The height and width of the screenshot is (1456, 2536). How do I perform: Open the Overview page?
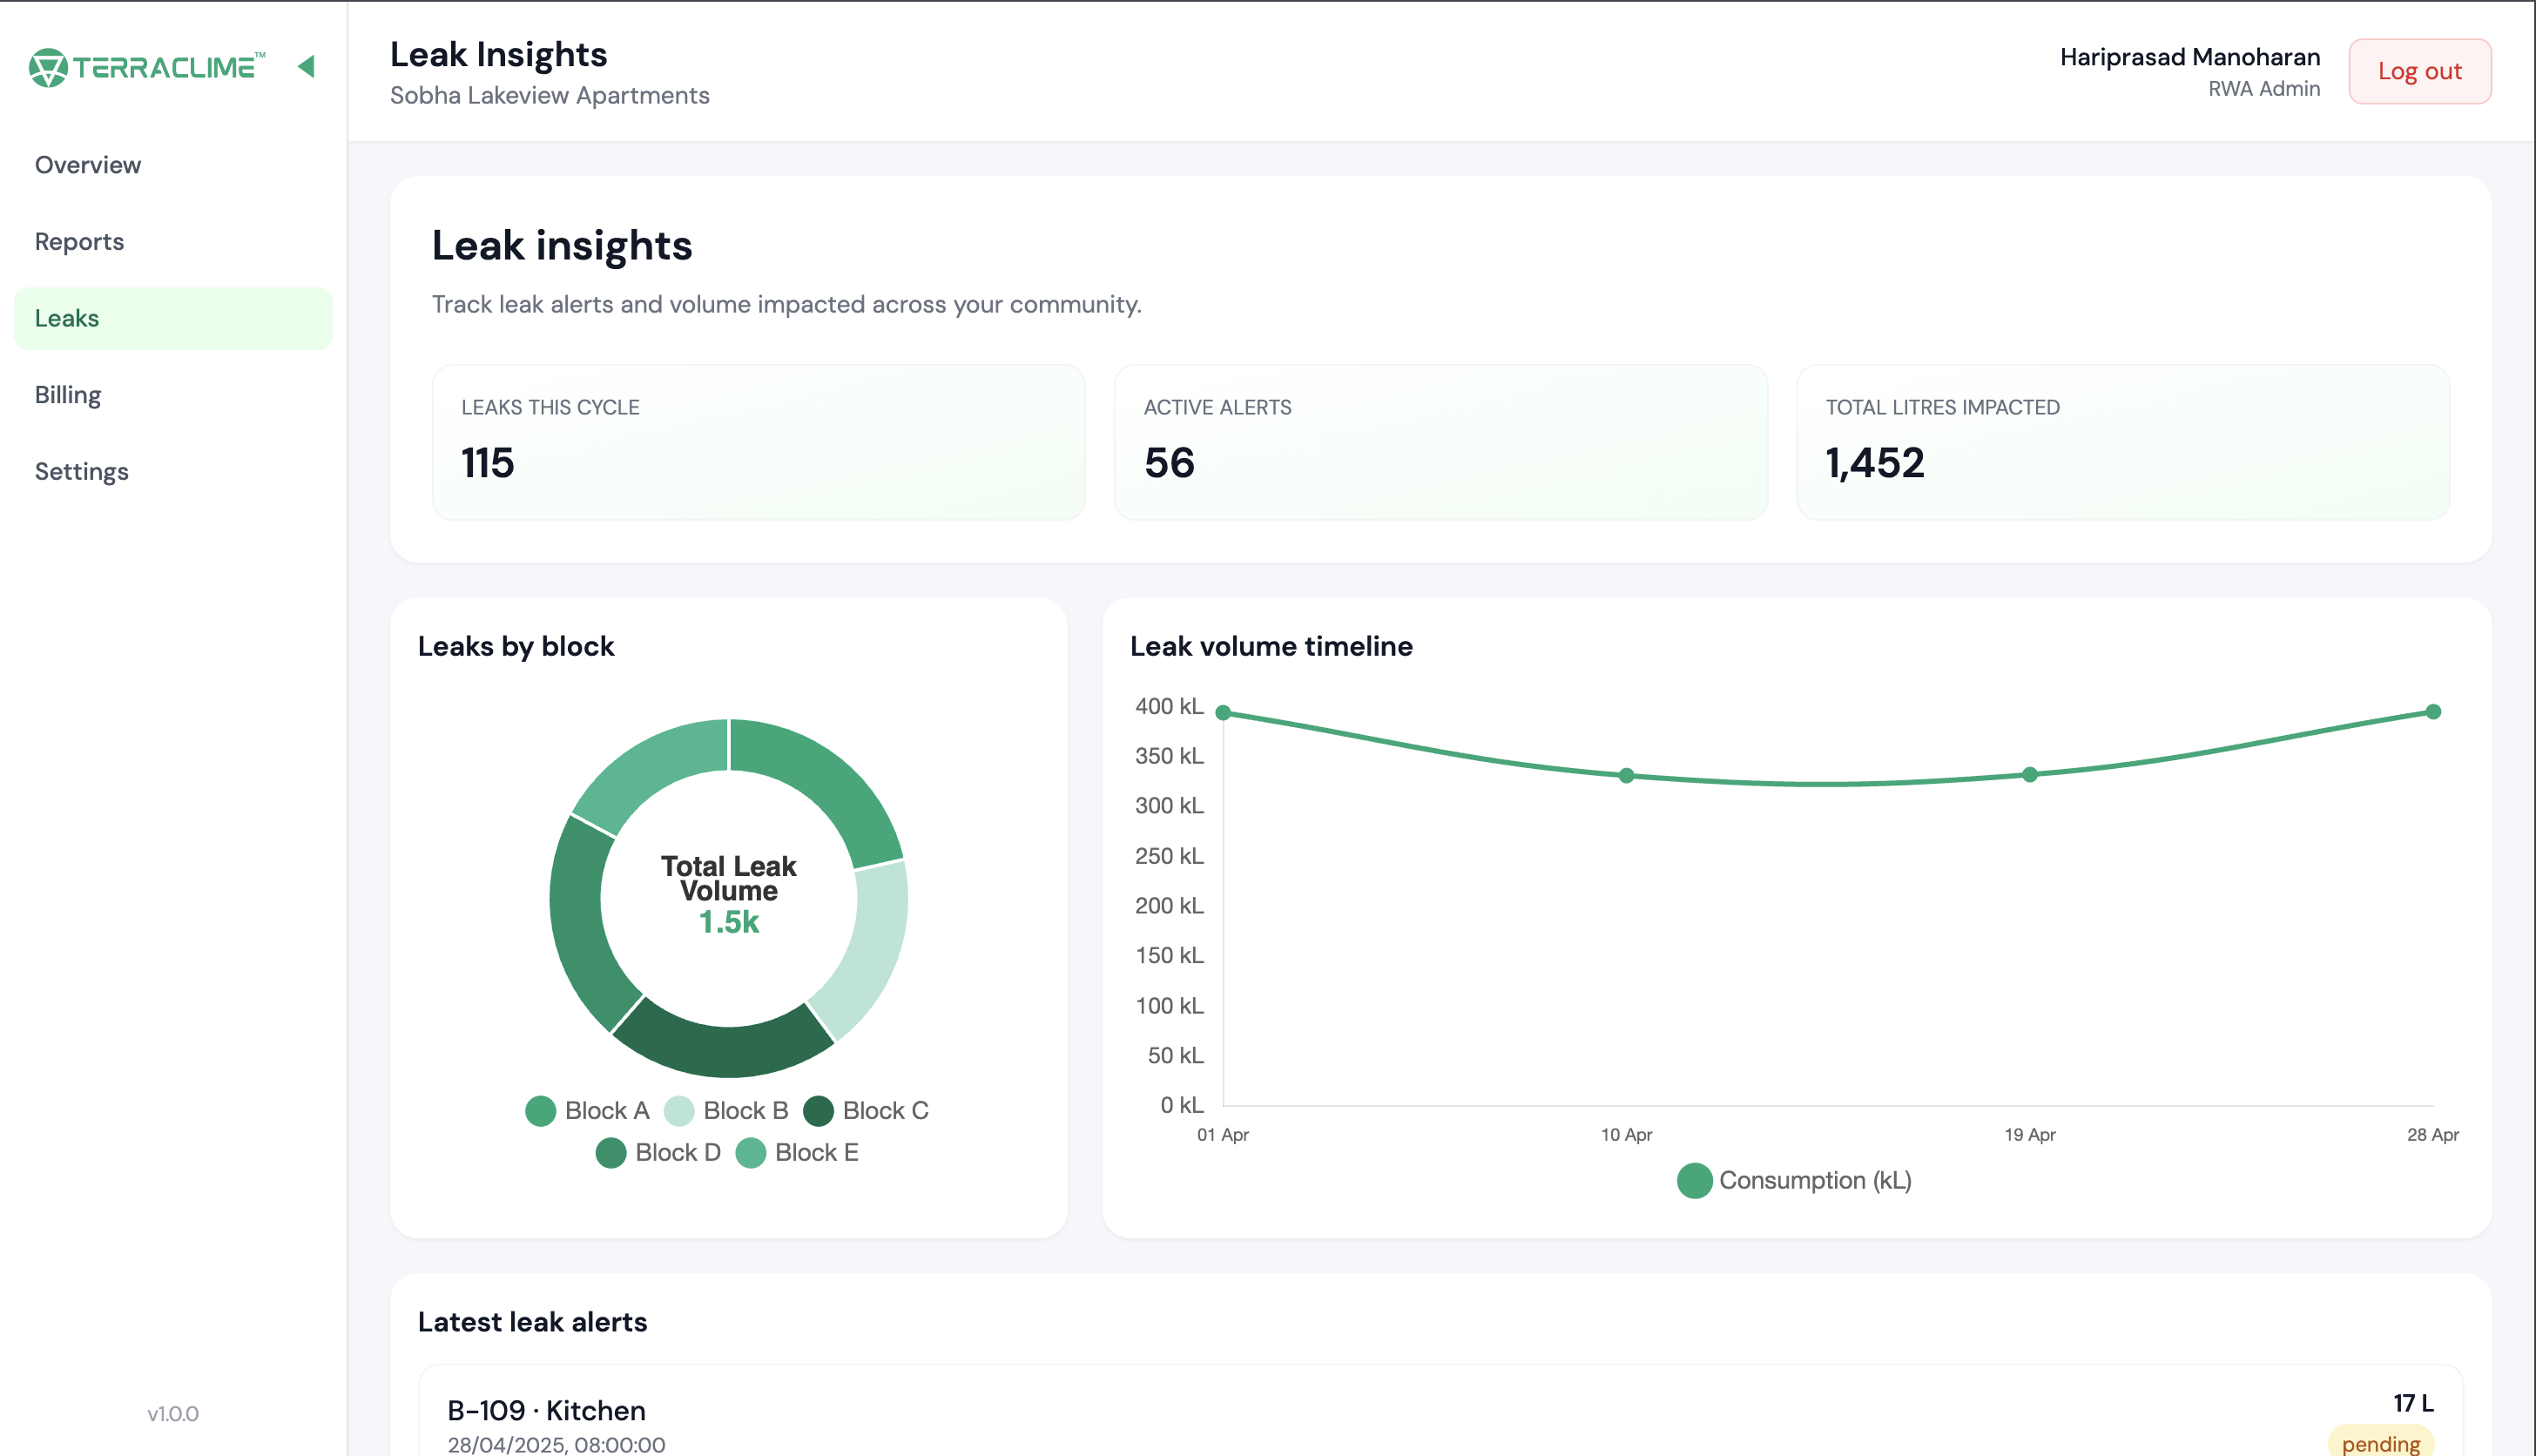173,165
